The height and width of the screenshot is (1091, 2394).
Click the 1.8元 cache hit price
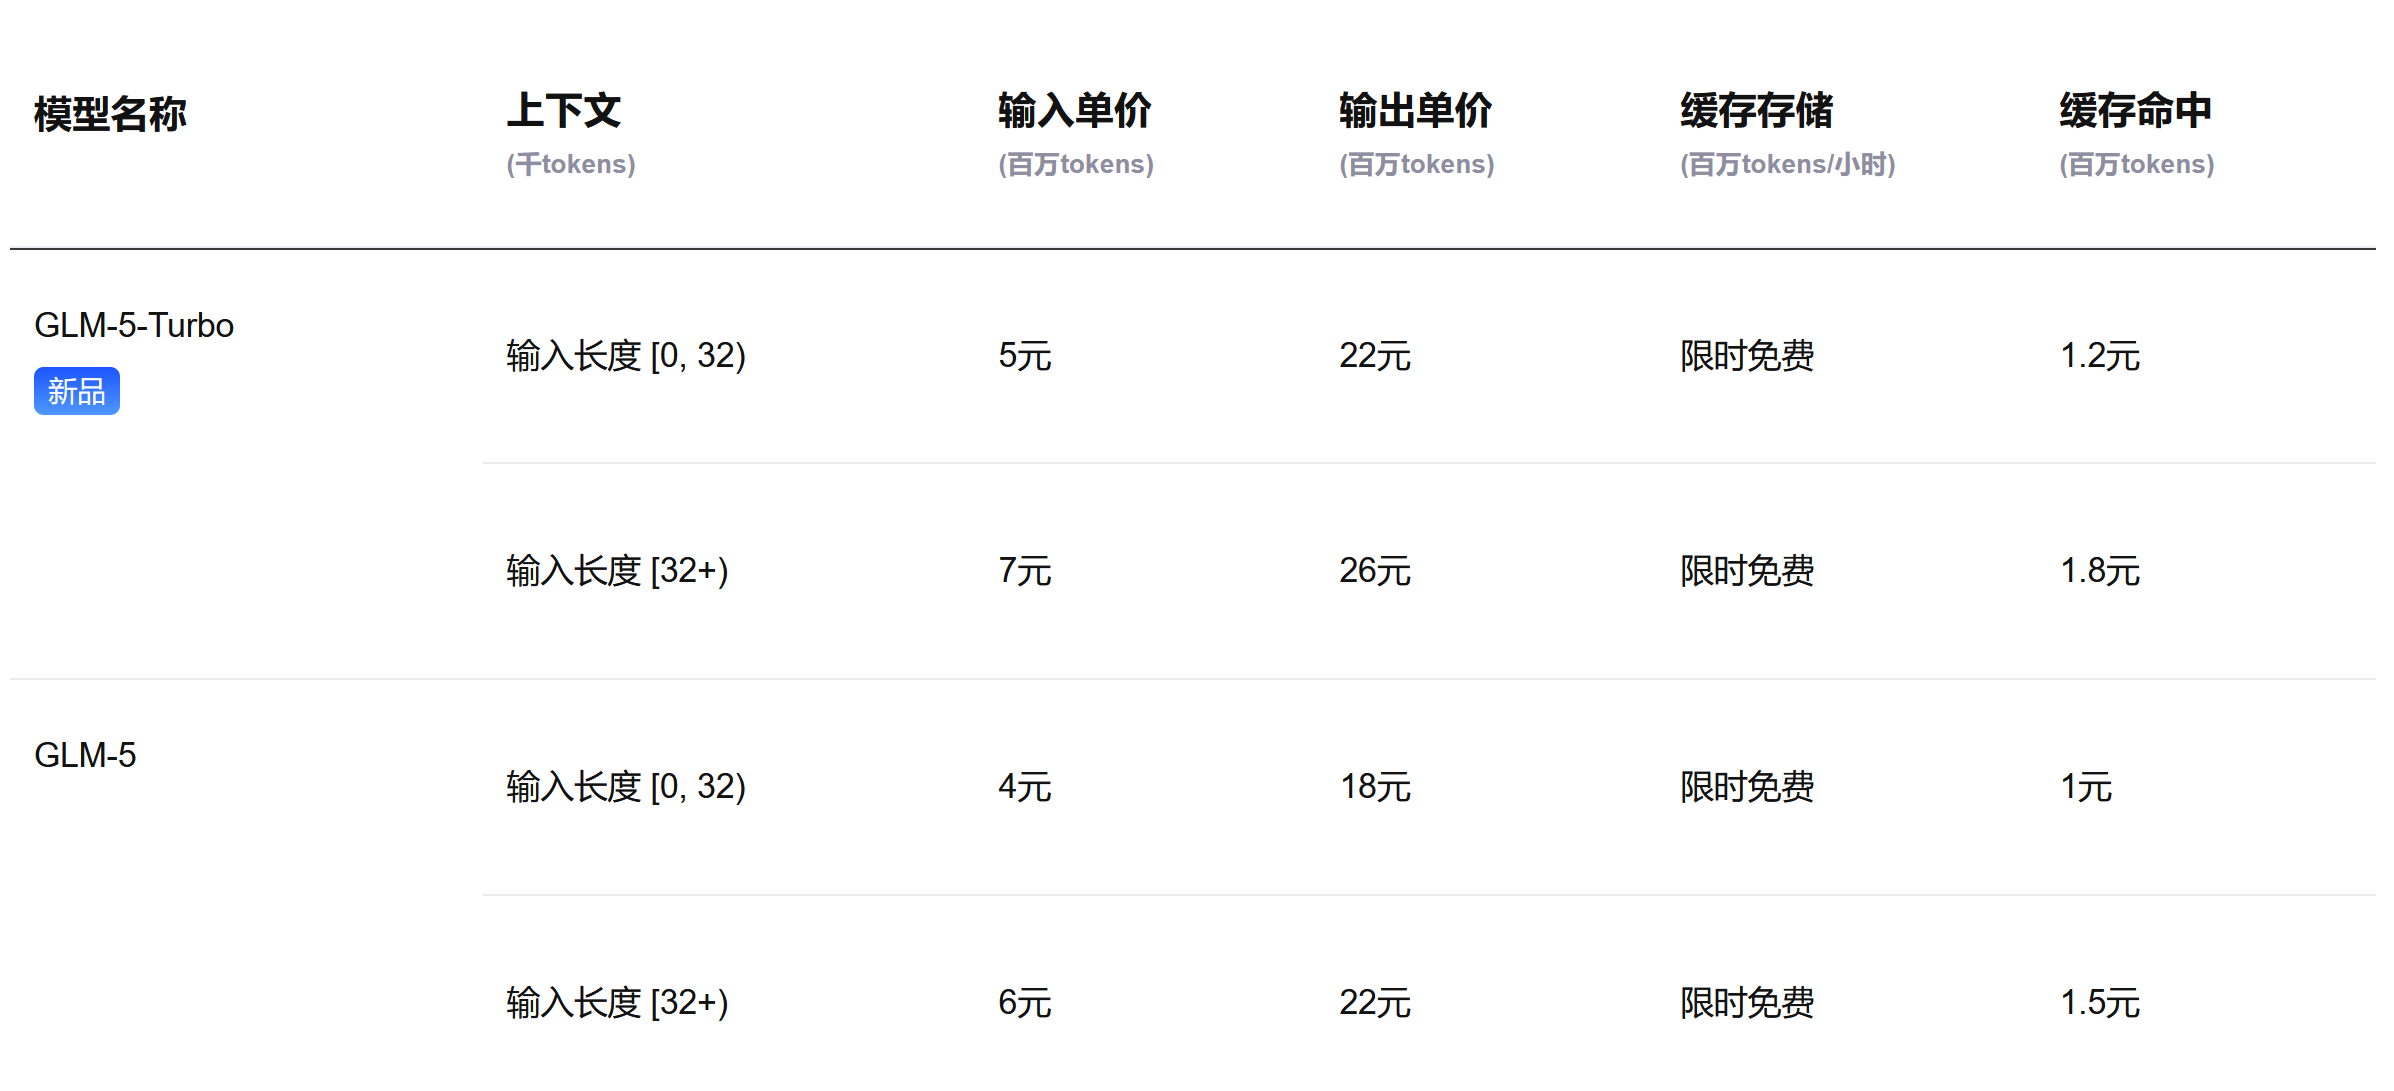click(2100, 571)
